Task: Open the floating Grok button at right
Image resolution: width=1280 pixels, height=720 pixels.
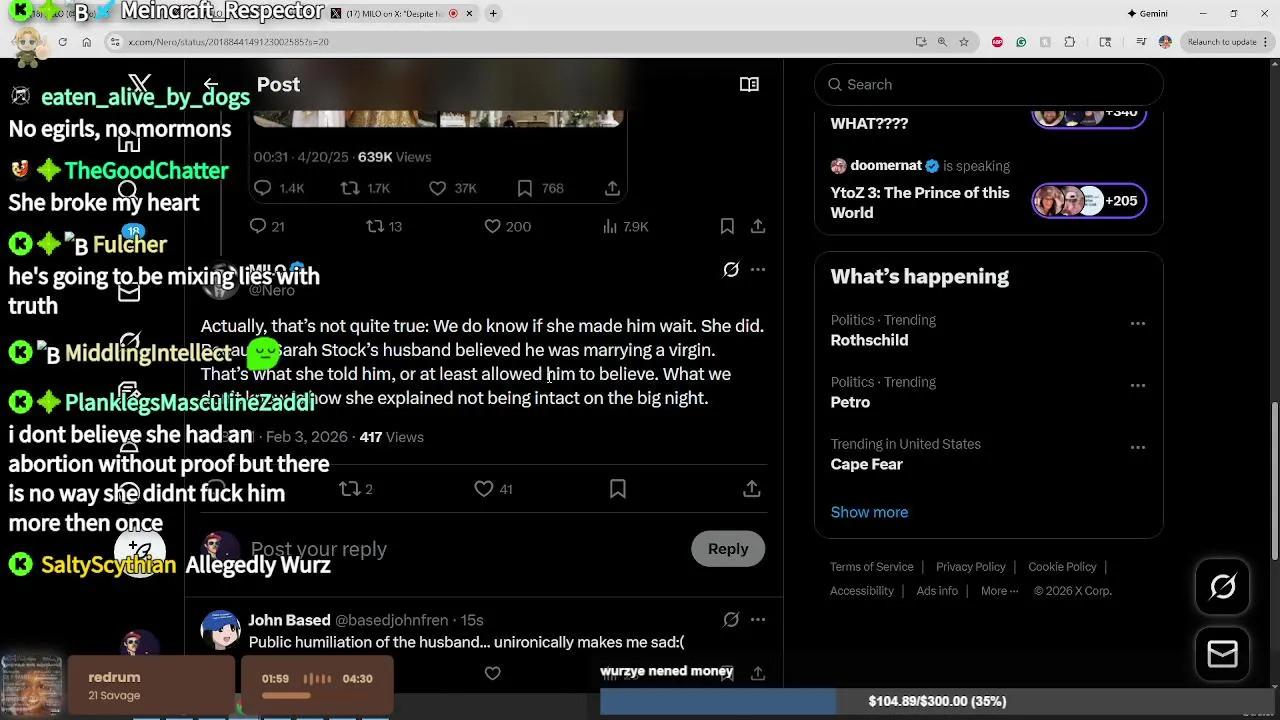Action: pos(1223,587)
